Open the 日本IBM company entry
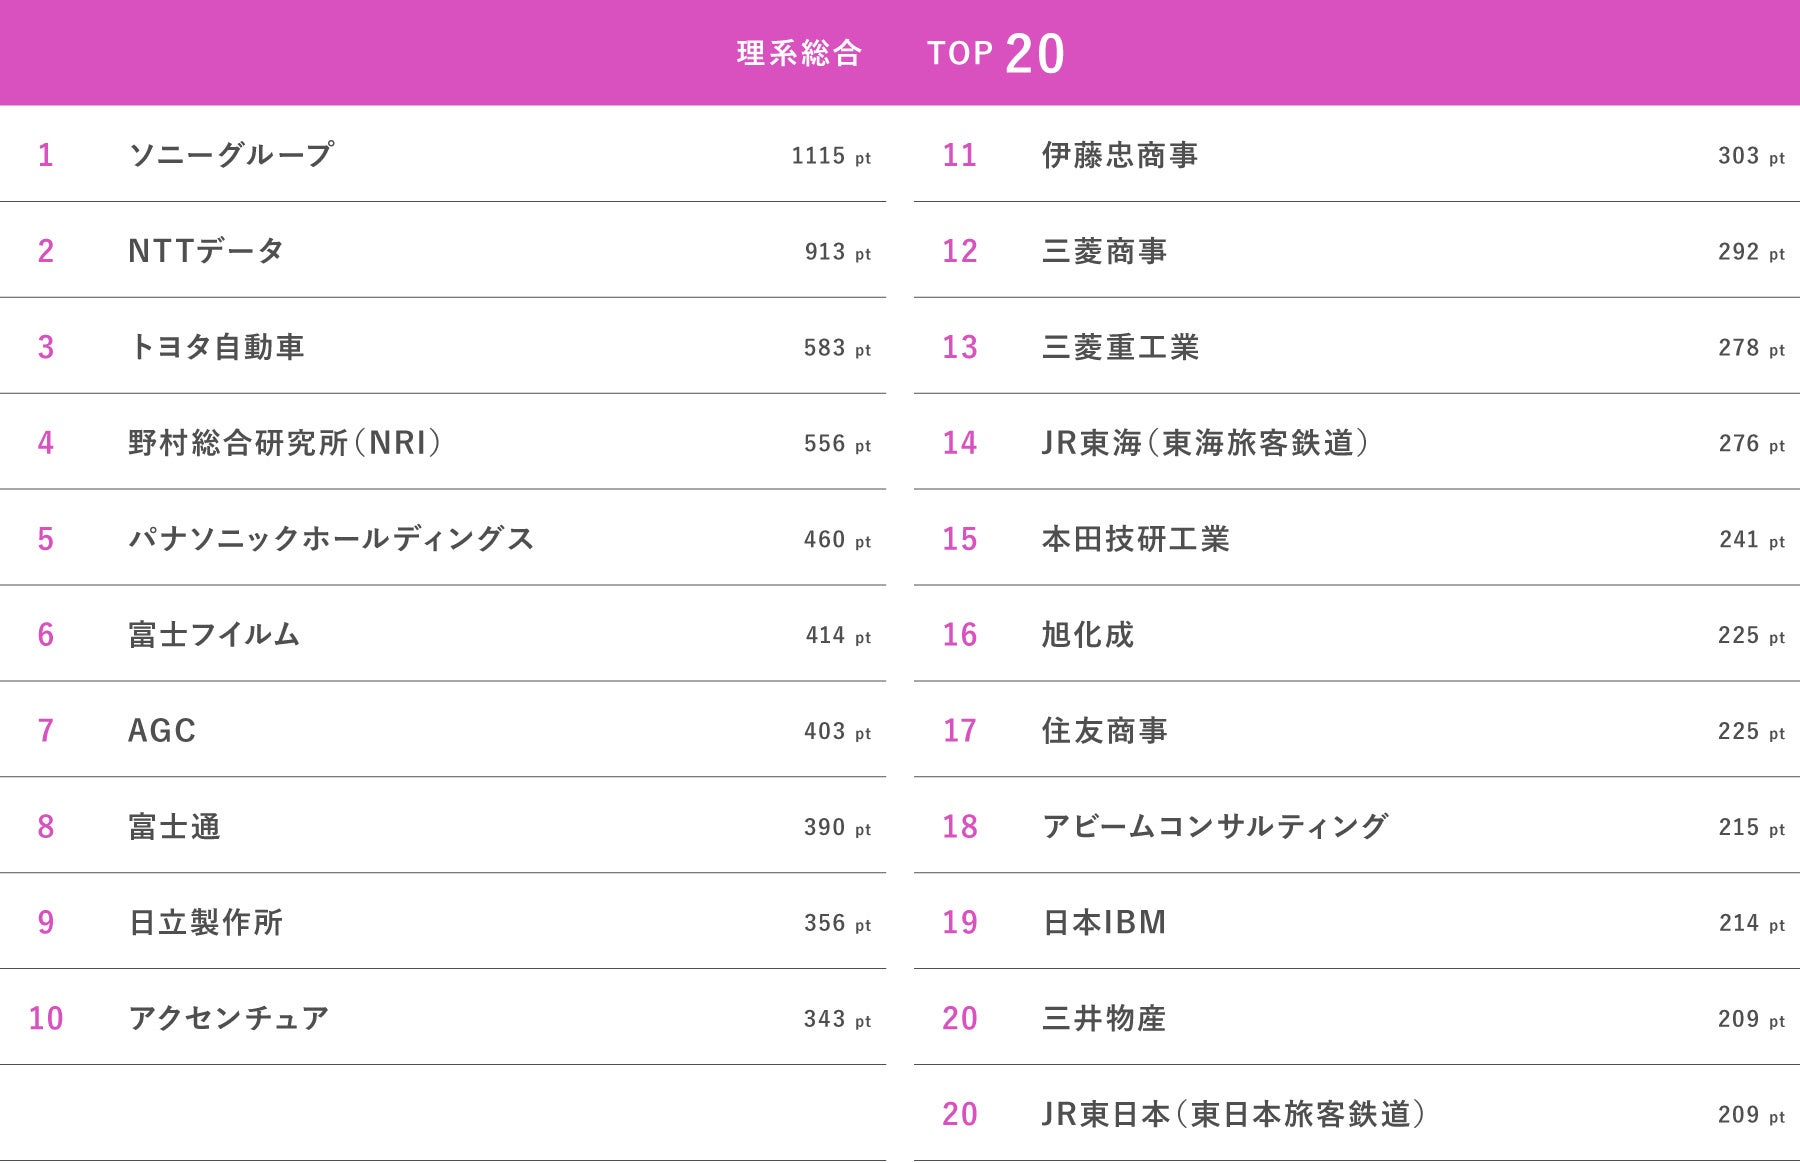This screenshot has height=1163, width=1800. 1104,923
